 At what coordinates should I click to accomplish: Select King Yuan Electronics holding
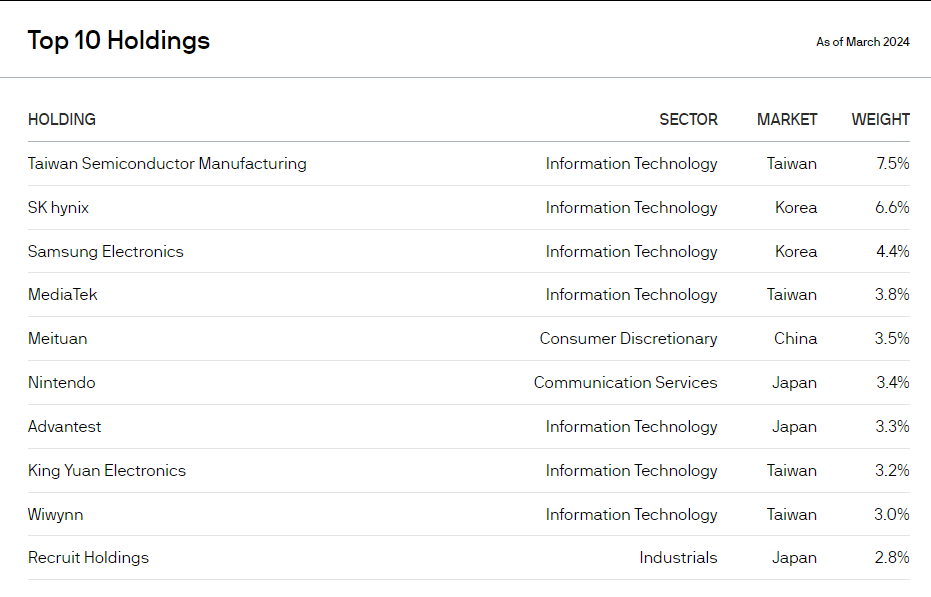tap(107, 470)
